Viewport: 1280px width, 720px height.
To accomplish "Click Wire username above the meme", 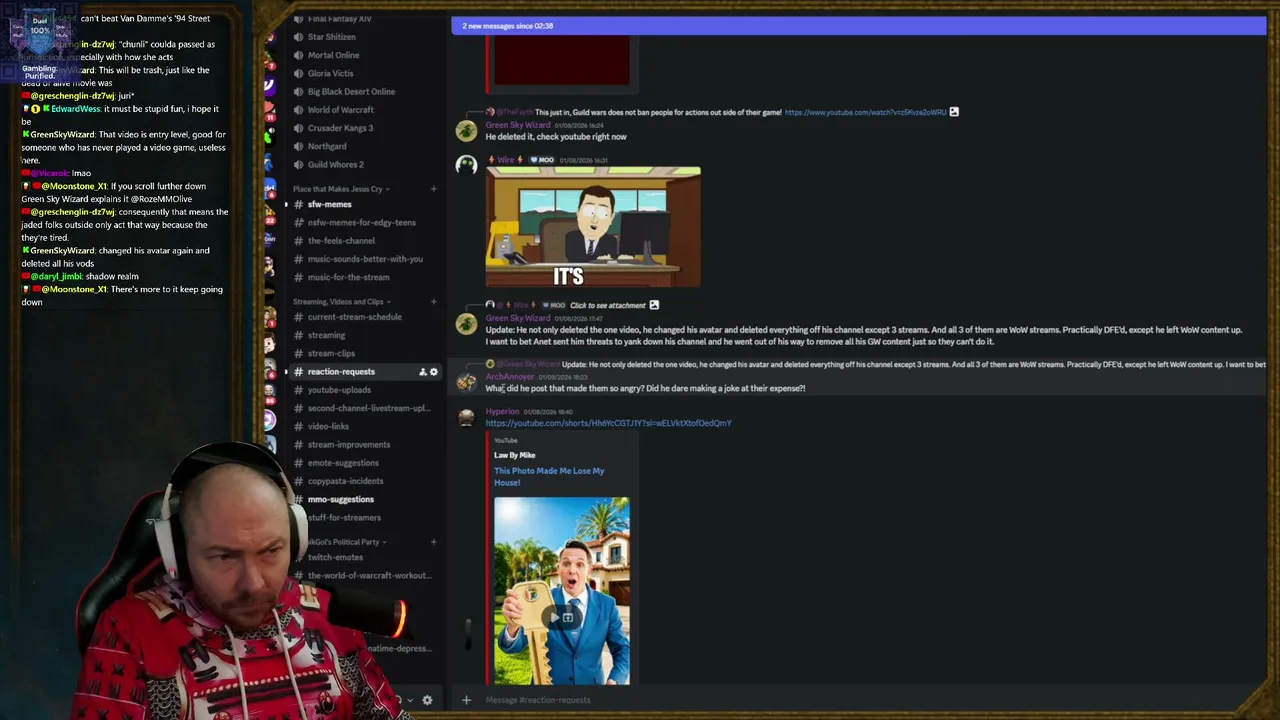I will click(506, 160).
